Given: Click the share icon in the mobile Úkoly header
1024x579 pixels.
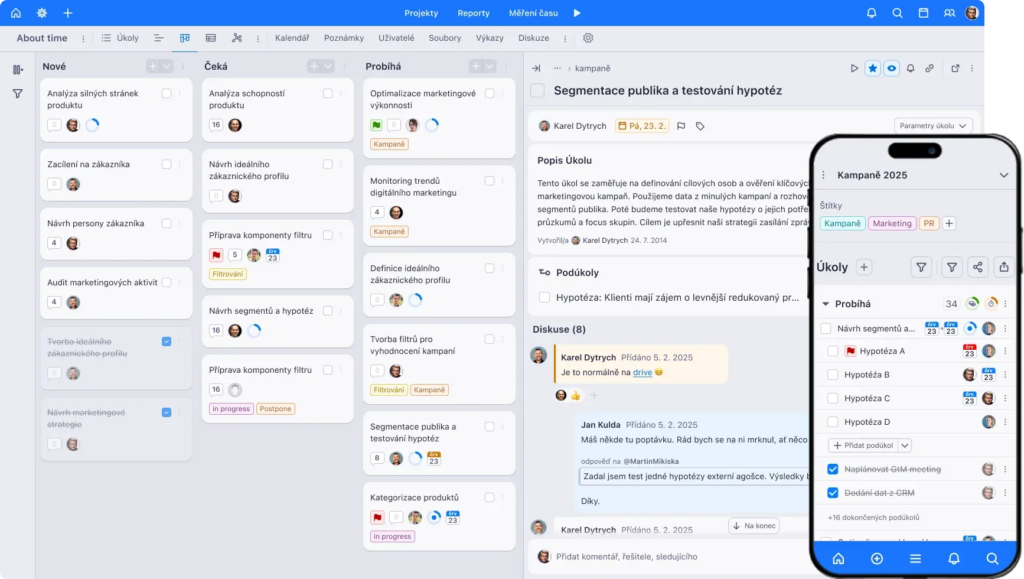Looking at the screenshot, I should click(977, 267).
